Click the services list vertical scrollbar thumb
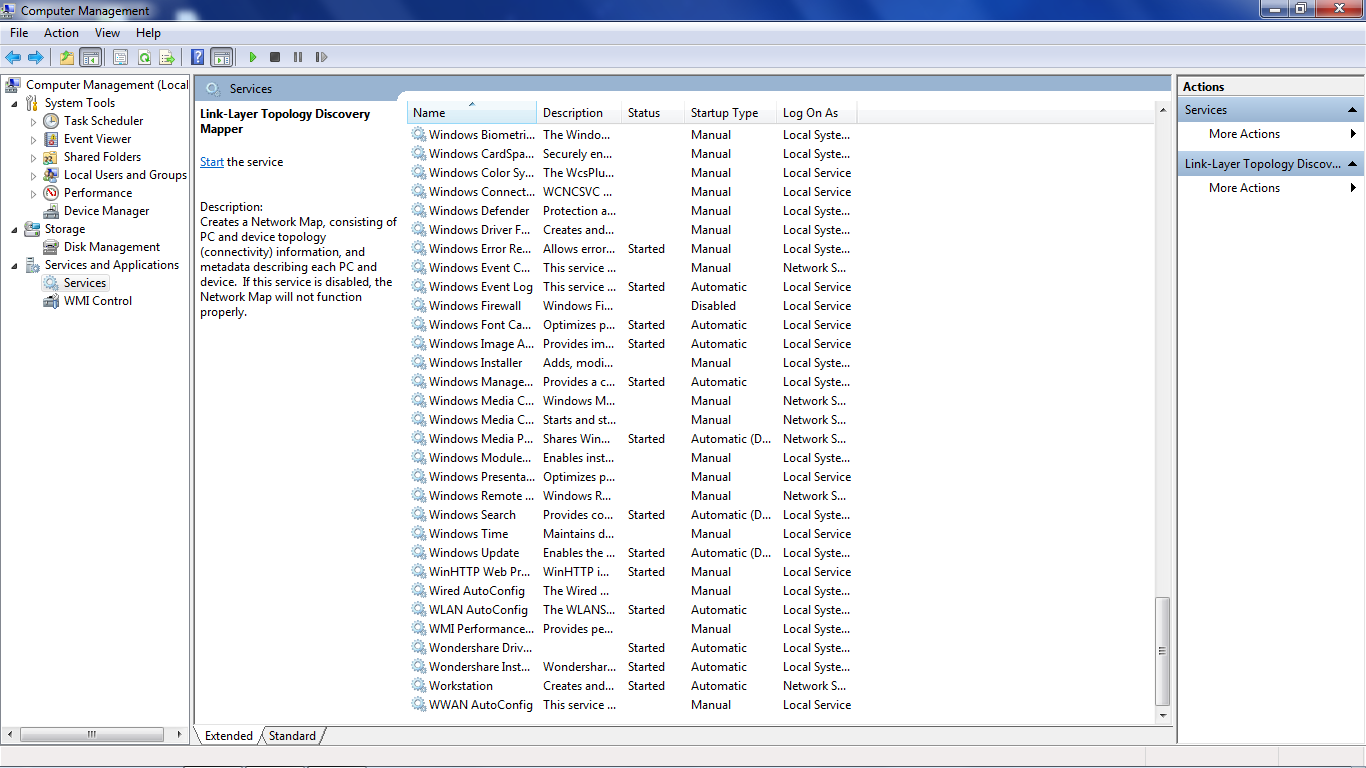 click(x=1162, y=651)
